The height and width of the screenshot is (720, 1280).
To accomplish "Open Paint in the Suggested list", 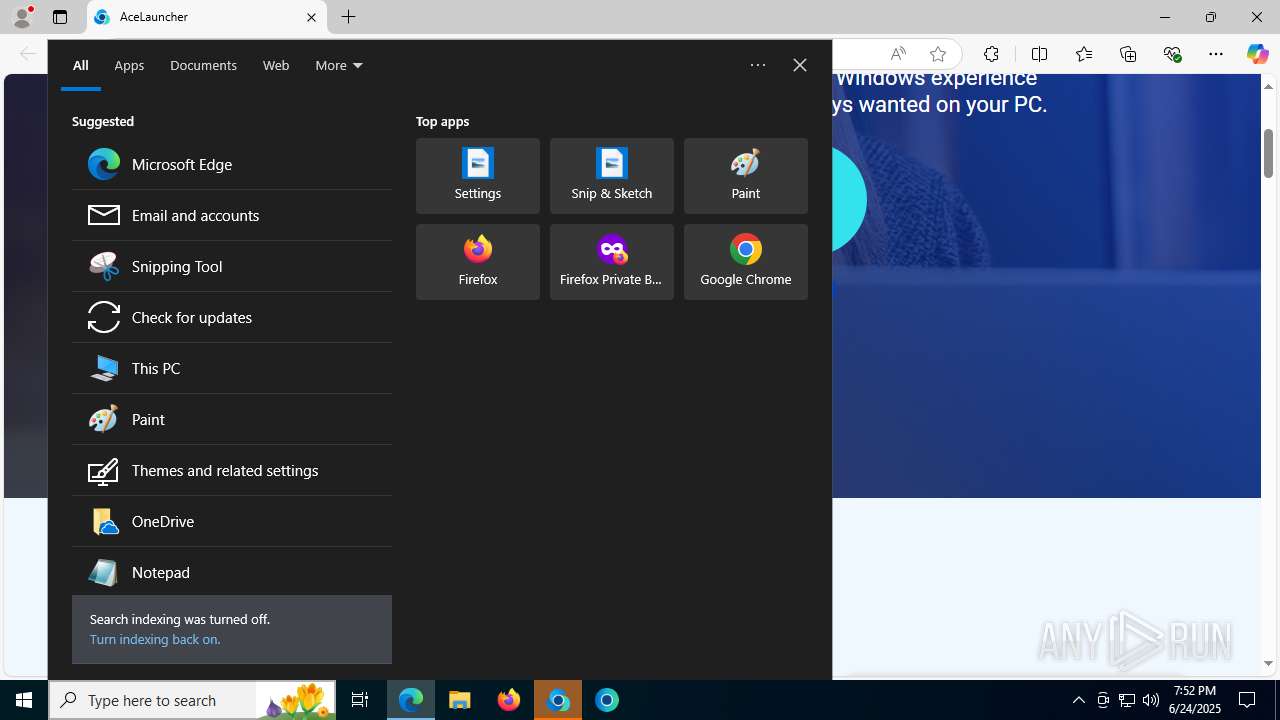I will click(x=231, y=419).
